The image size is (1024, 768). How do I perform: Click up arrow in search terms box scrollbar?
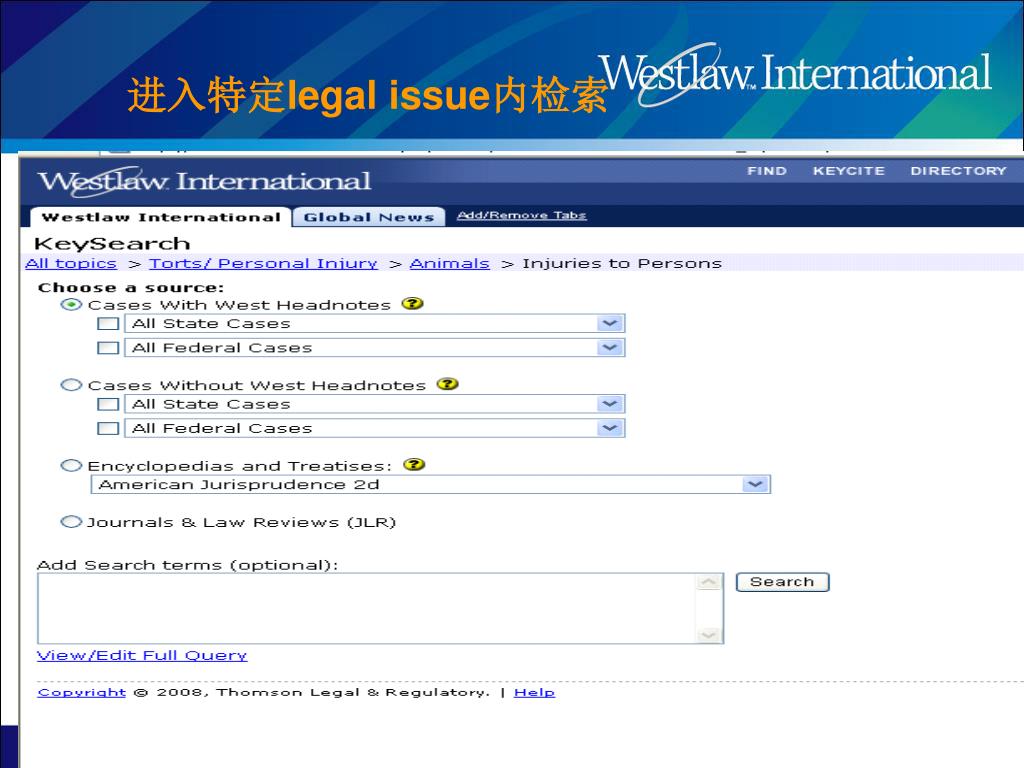pos(709,583)
